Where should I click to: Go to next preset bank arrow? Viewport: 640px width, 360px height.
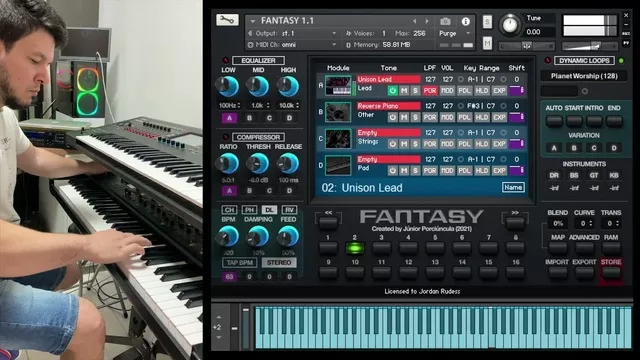515,222
